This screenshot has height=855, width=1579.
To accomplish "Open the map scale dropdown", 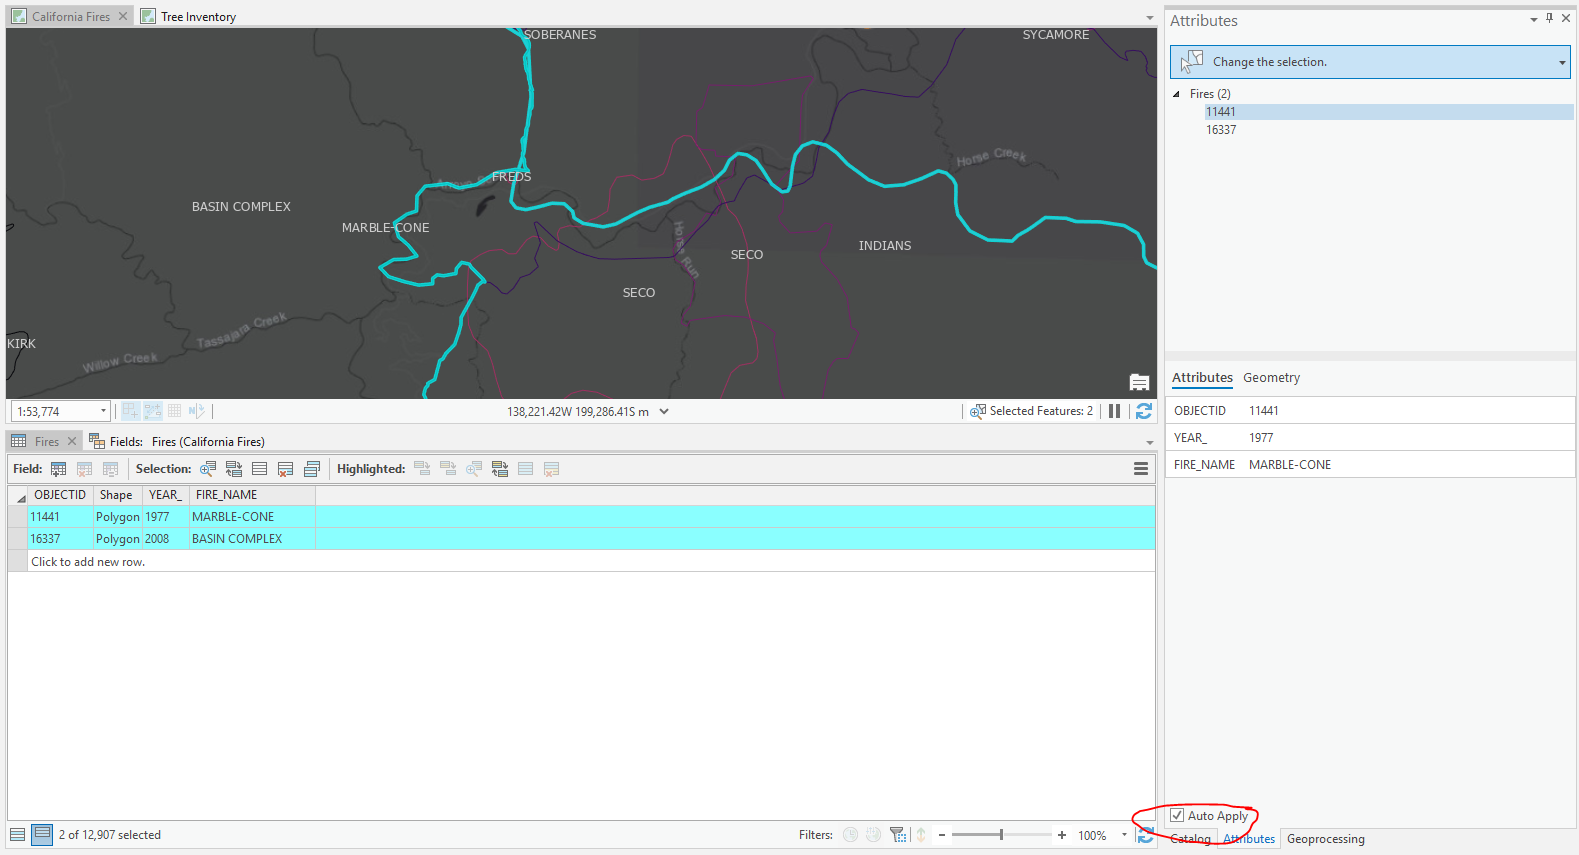I will (x=103, y=411).
